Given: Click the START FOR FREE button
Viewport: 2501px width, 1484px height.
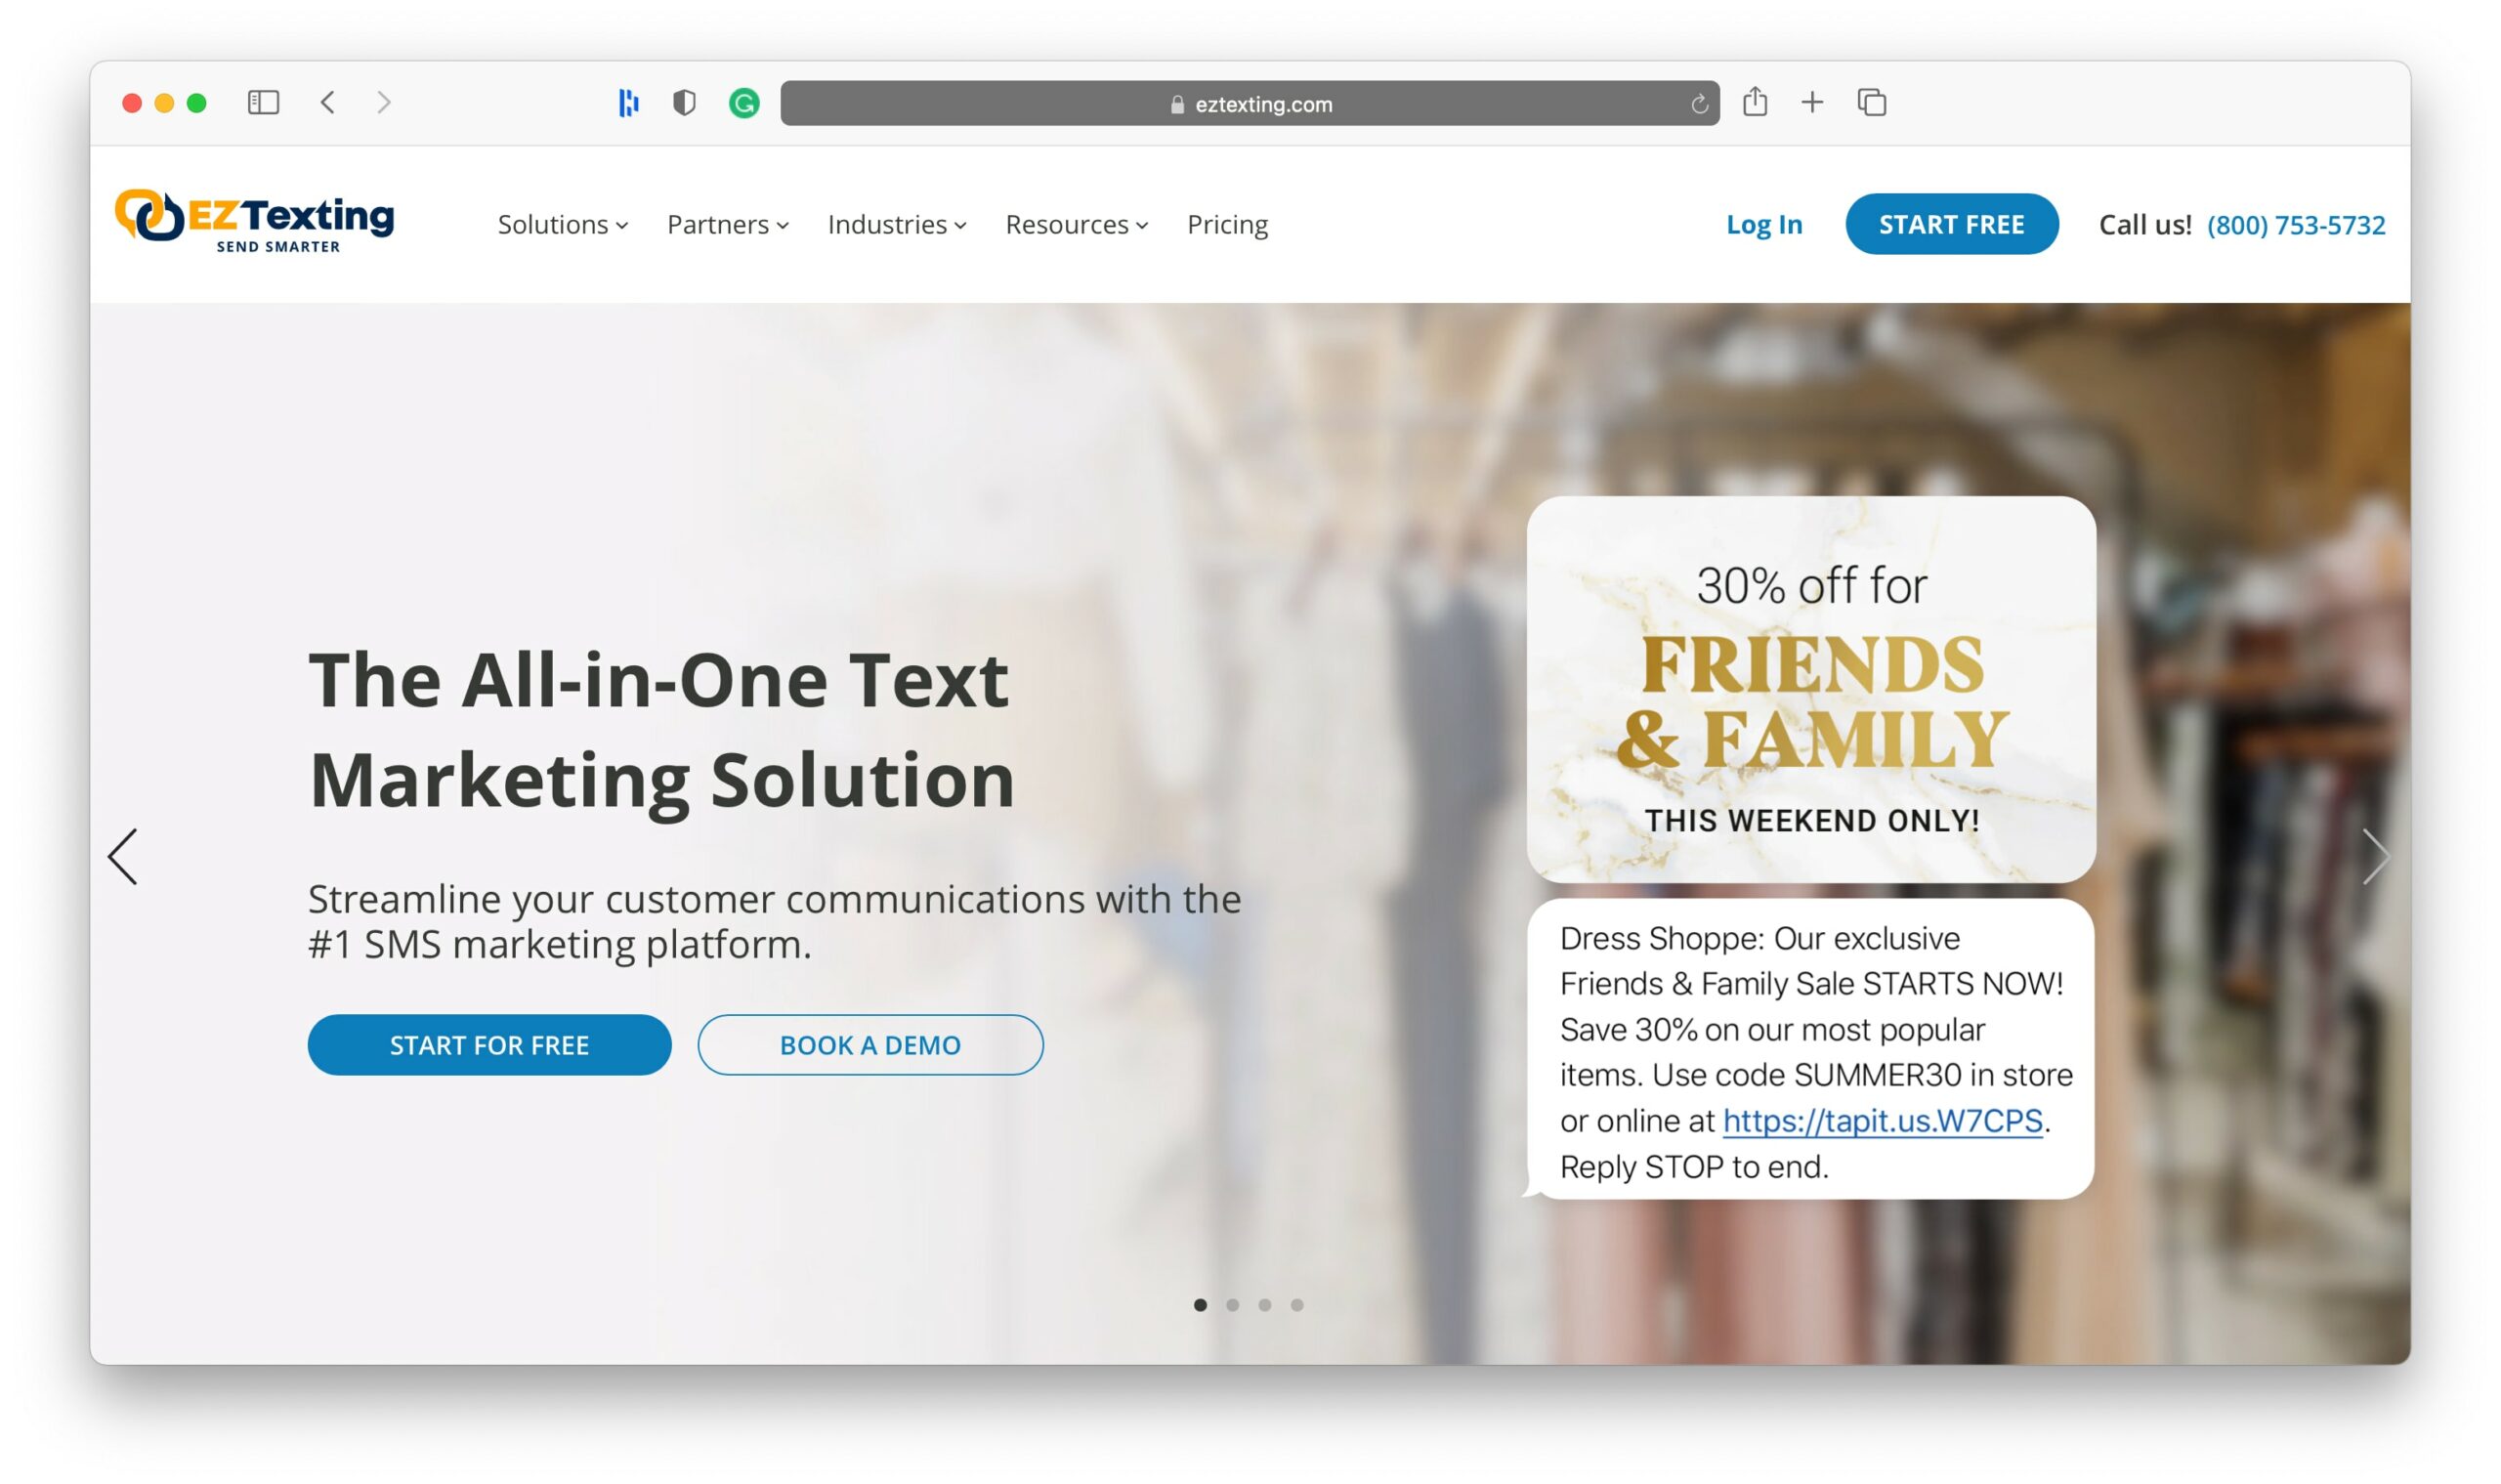Looking at the screenshot, I should click(x=489, y=1042).
